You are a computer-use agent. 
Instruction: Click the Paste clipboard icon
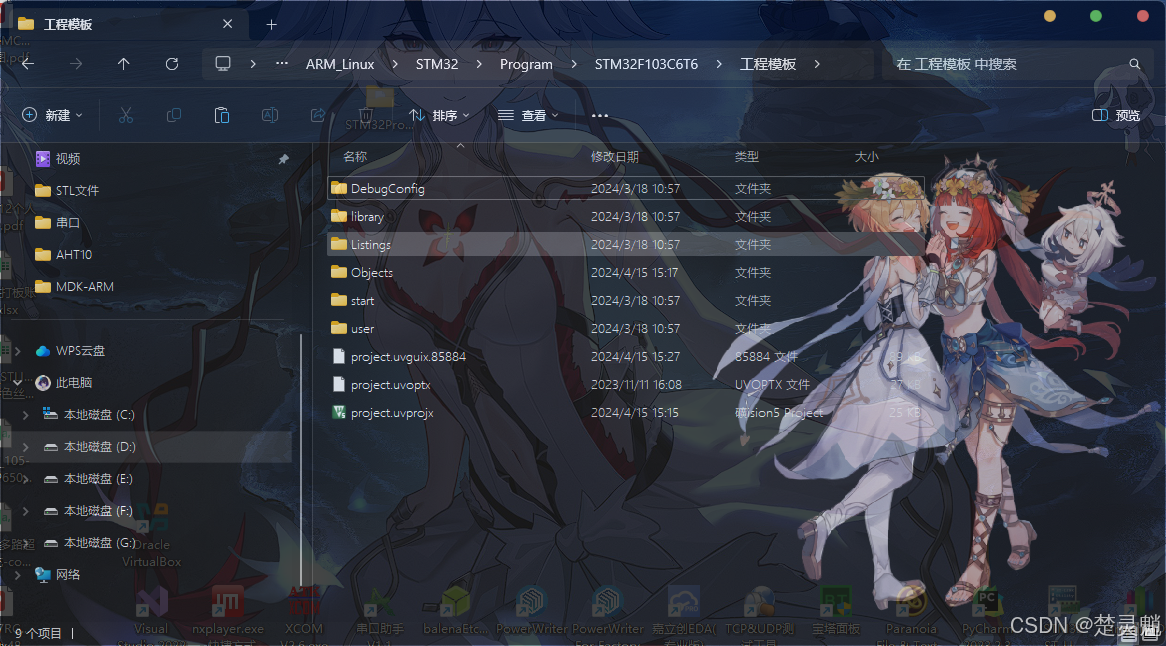pyautogui.click(x=222, y=115)
